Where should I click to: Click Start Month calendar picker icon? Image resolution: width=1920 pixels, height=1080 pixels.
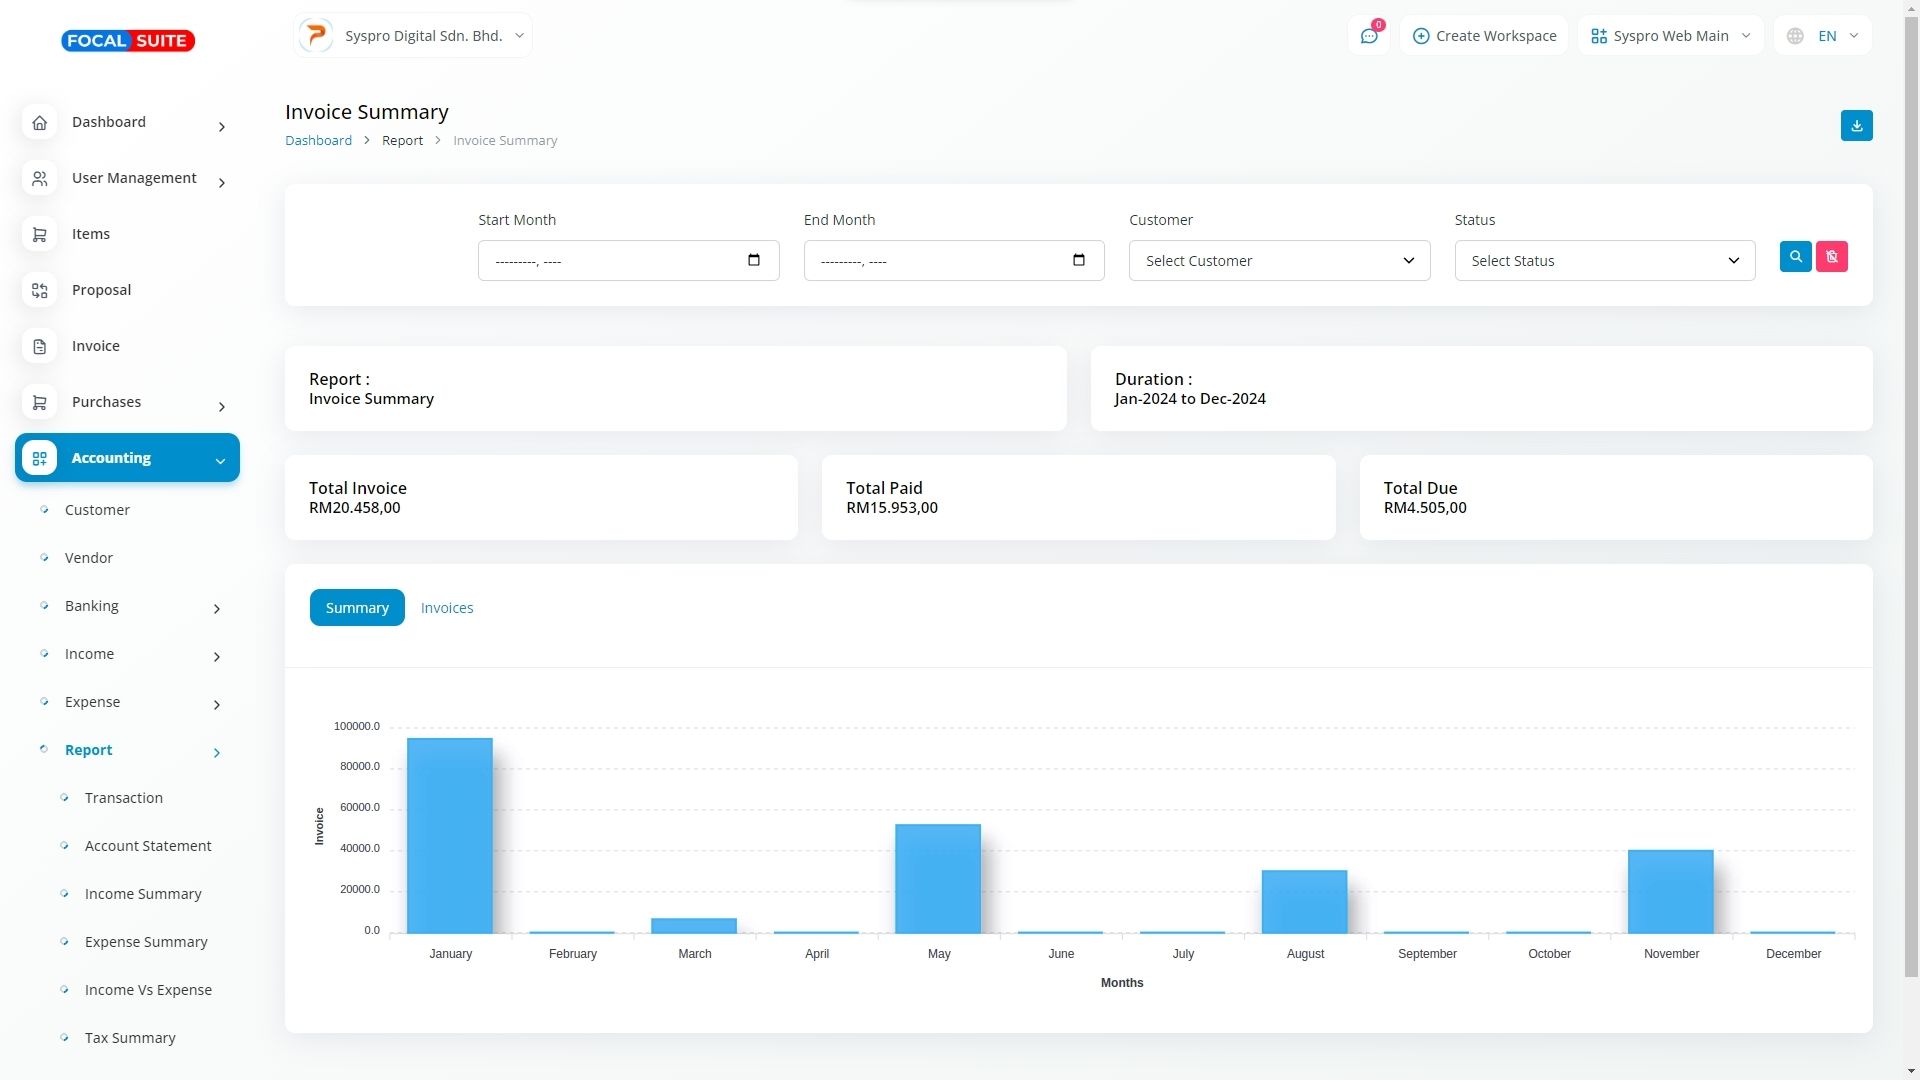[x=754, y=260]
